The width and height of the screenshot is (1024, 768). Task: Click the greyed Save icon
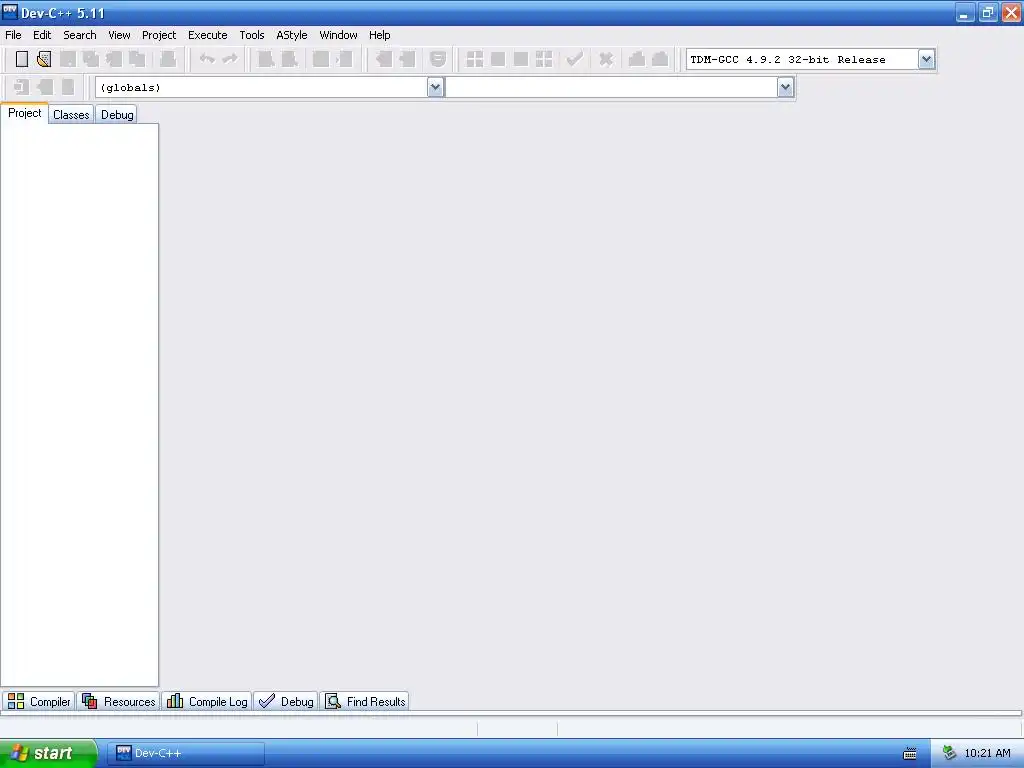coord(67,59)
